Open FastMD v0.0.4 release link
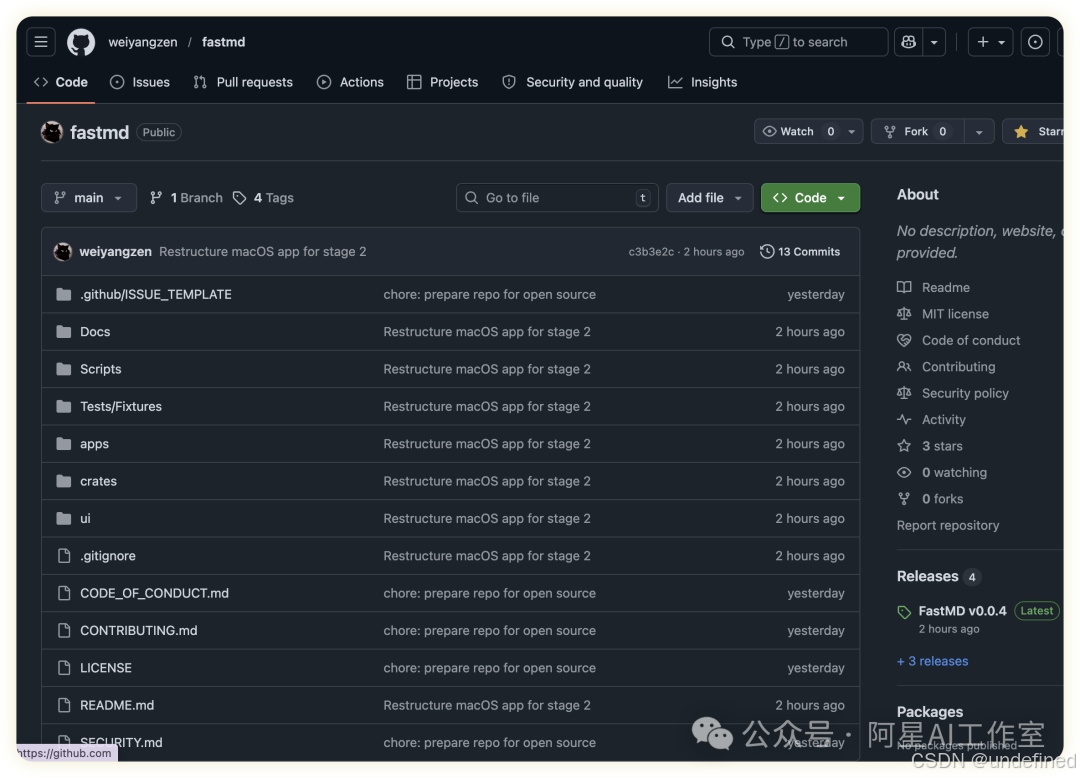Viewport: 1080px width, 778px height. tap(962, 611)
